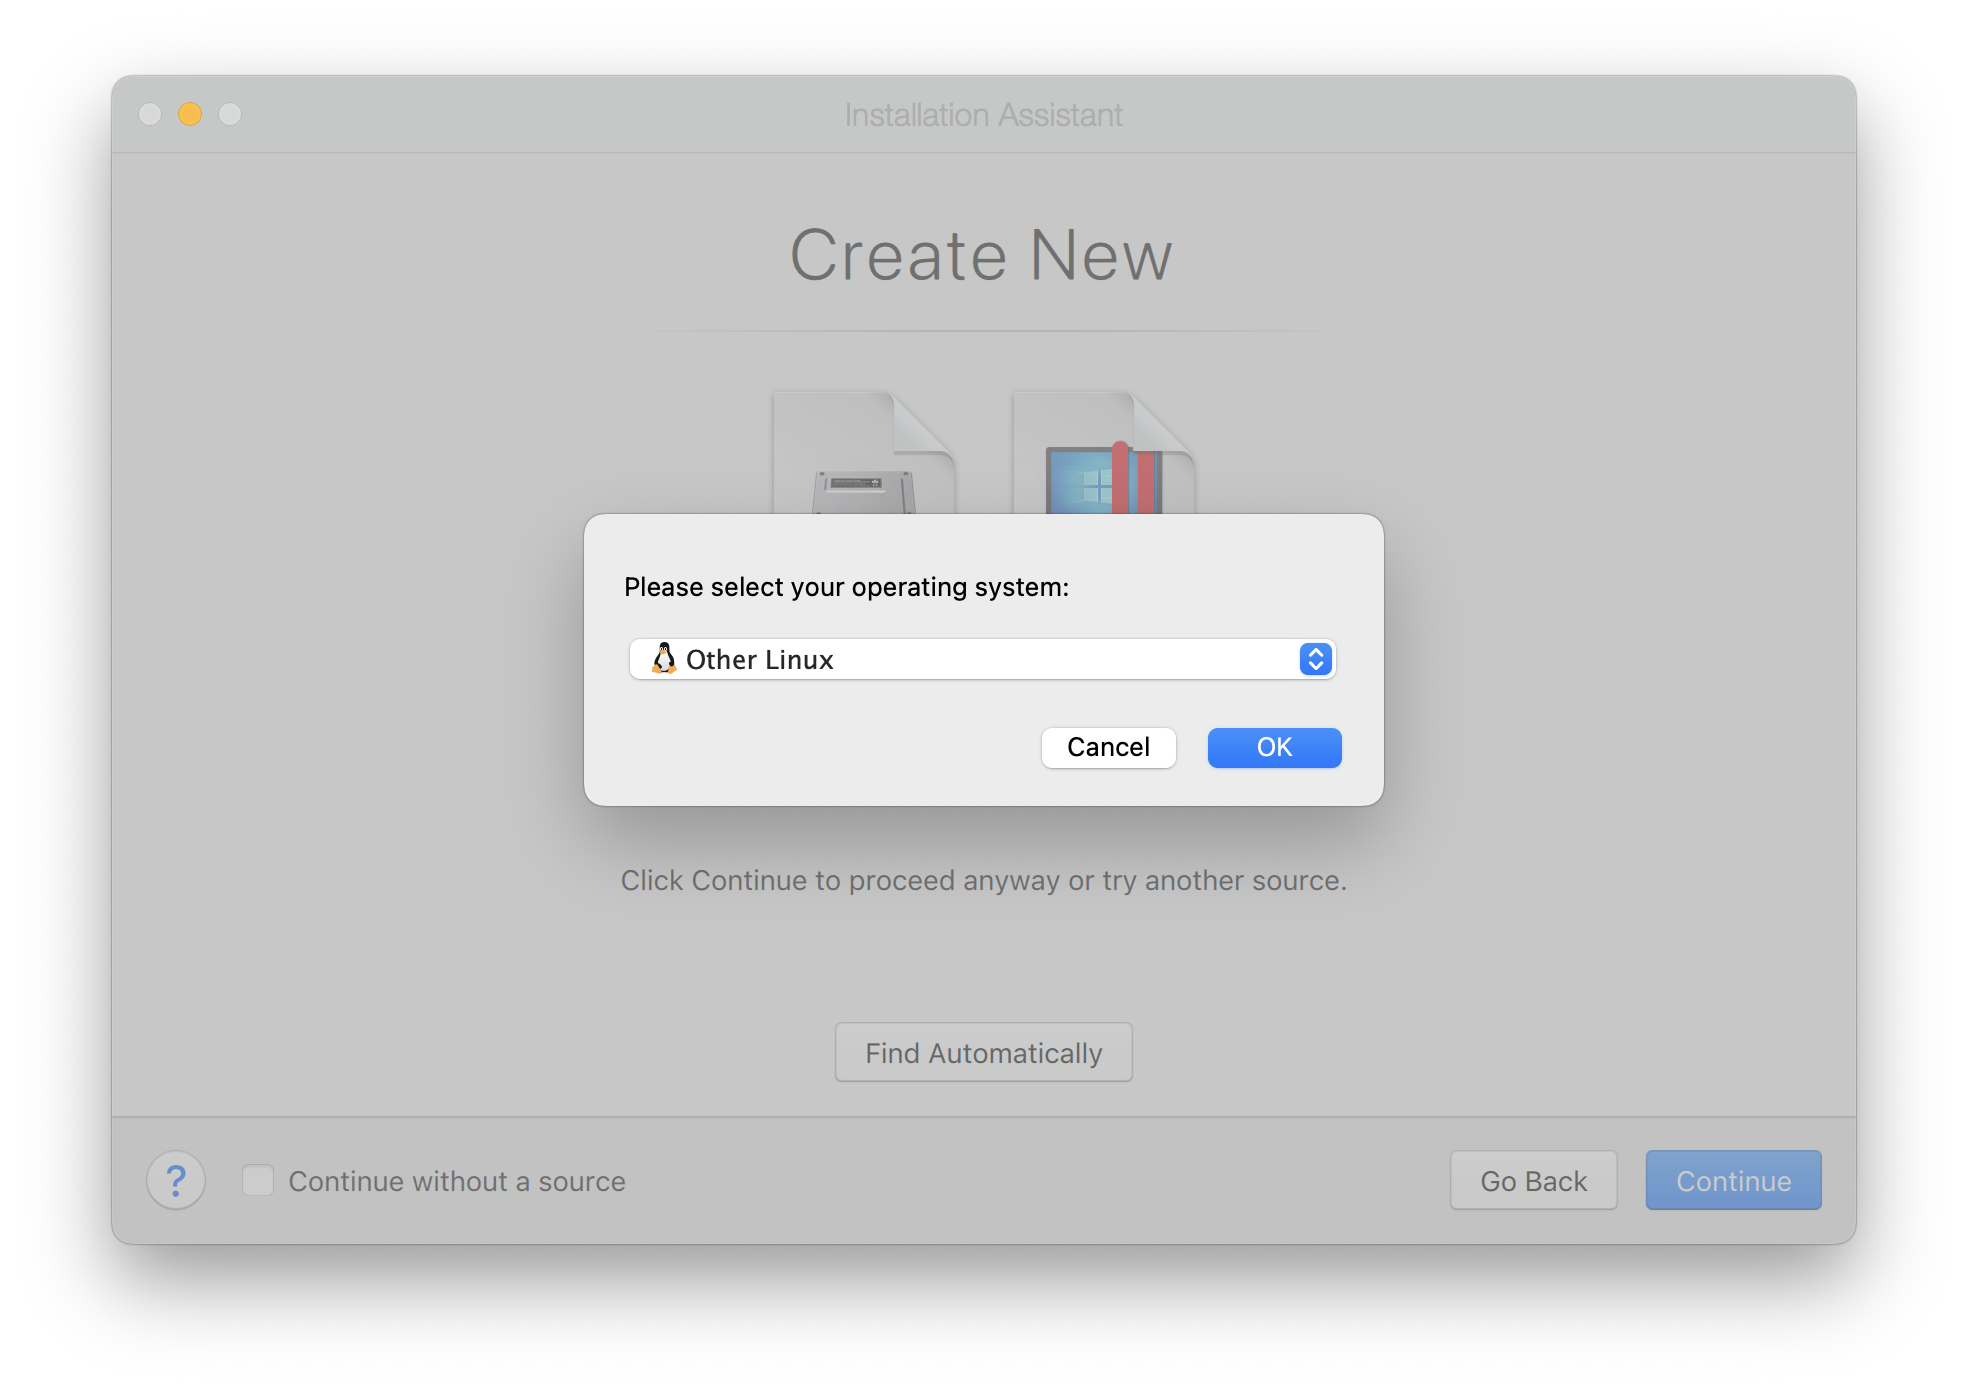The image size is (1968, 1392).
Task: Open help with question mark button
Action: point(176,1180)
